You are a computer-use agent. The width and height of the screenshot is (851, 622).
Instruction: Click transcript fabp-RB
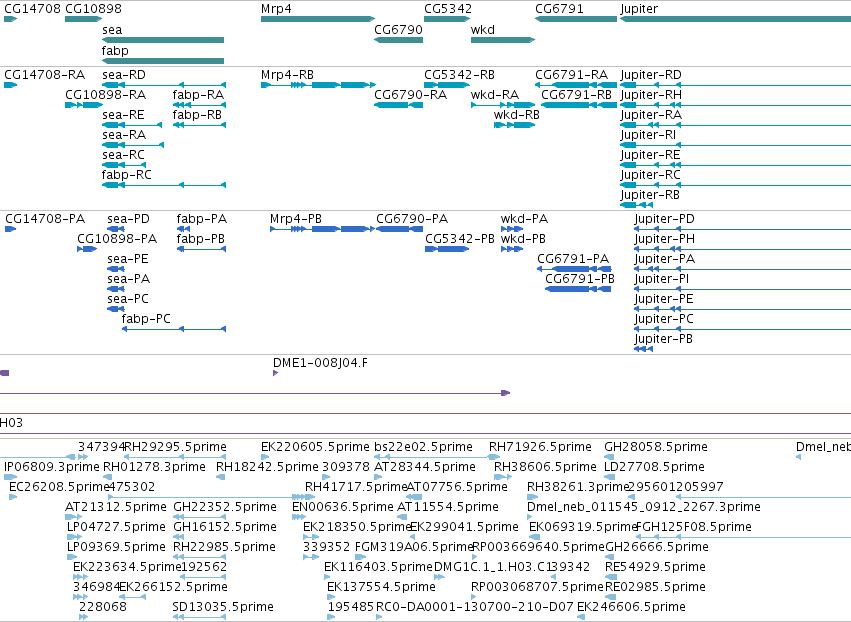click(x=199, y=125)
